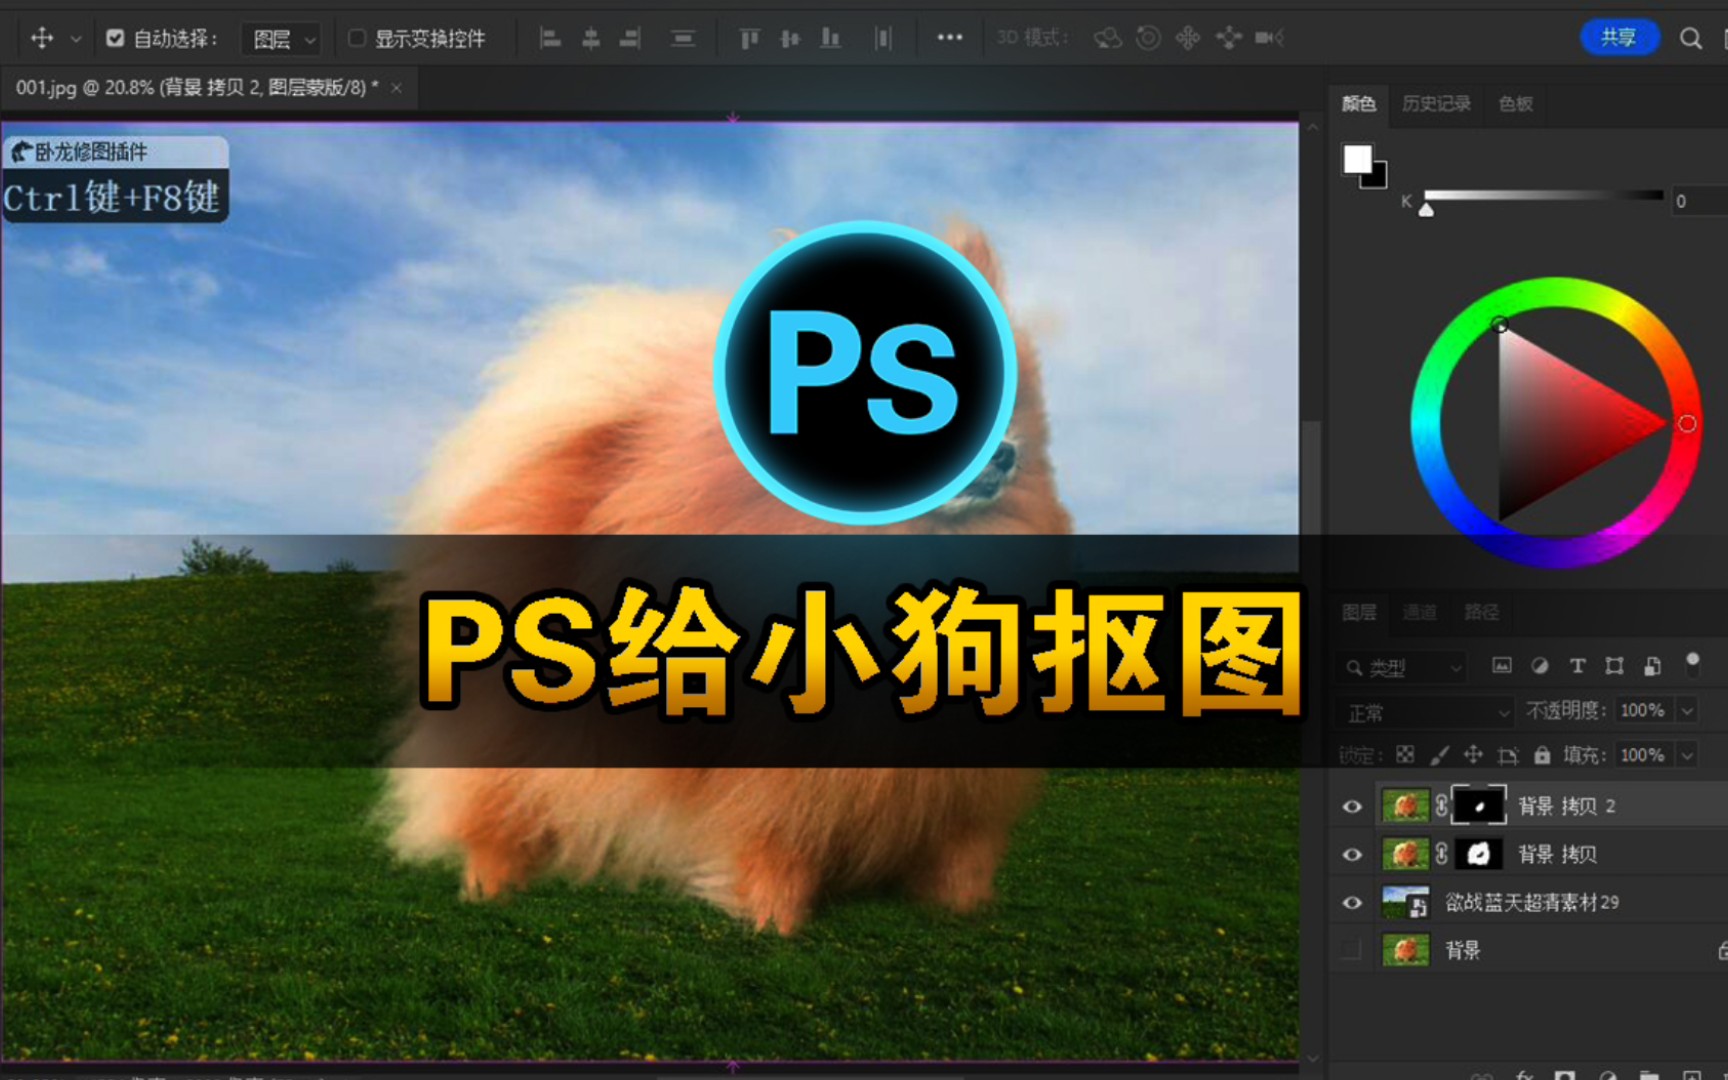Toggle layer filtering switch on or off

1692,663
